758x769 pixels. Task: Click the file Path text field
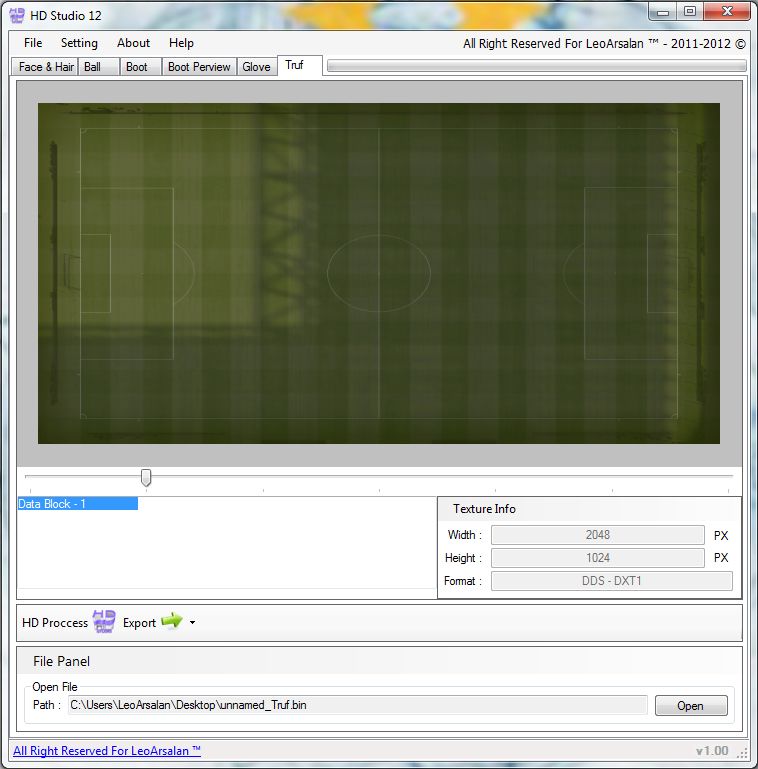(357, 706)
